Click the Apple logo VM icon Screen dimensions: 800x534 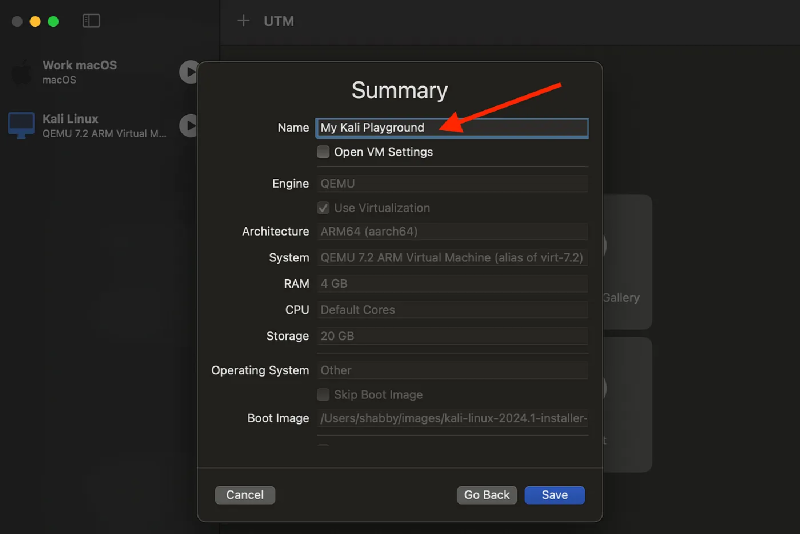21,72
